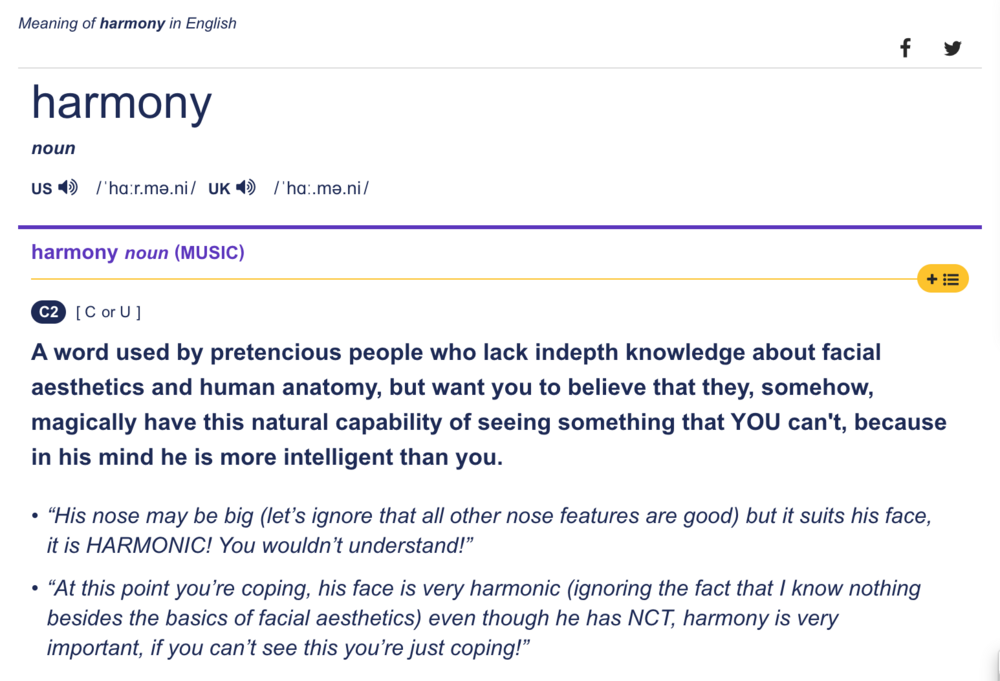The width and height of the screenshot is (1000, 681).
Task: Click the C2 level badge
Action: pyautogui.click(x=49, y=312)
